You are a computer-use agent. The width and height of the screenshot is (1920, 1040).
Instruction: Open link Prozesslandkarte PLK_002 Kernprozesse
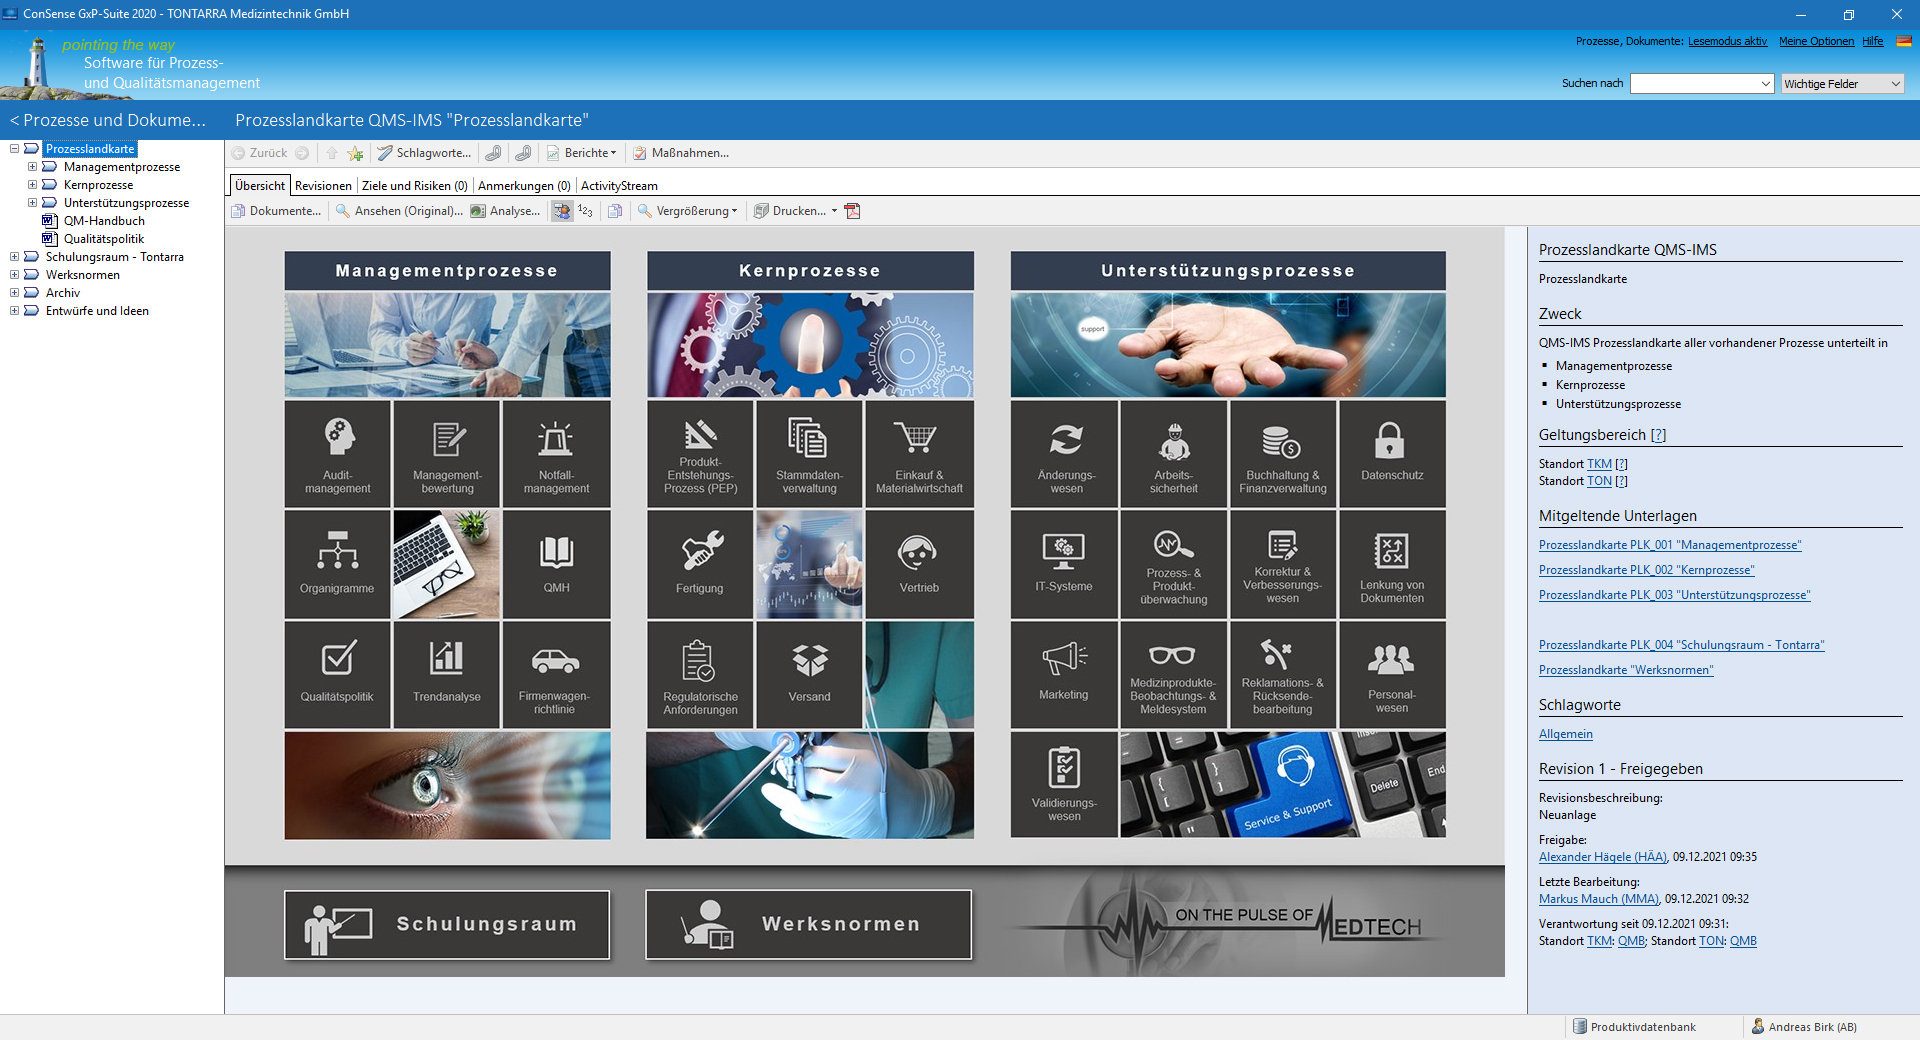click(x=1646, y=570)
